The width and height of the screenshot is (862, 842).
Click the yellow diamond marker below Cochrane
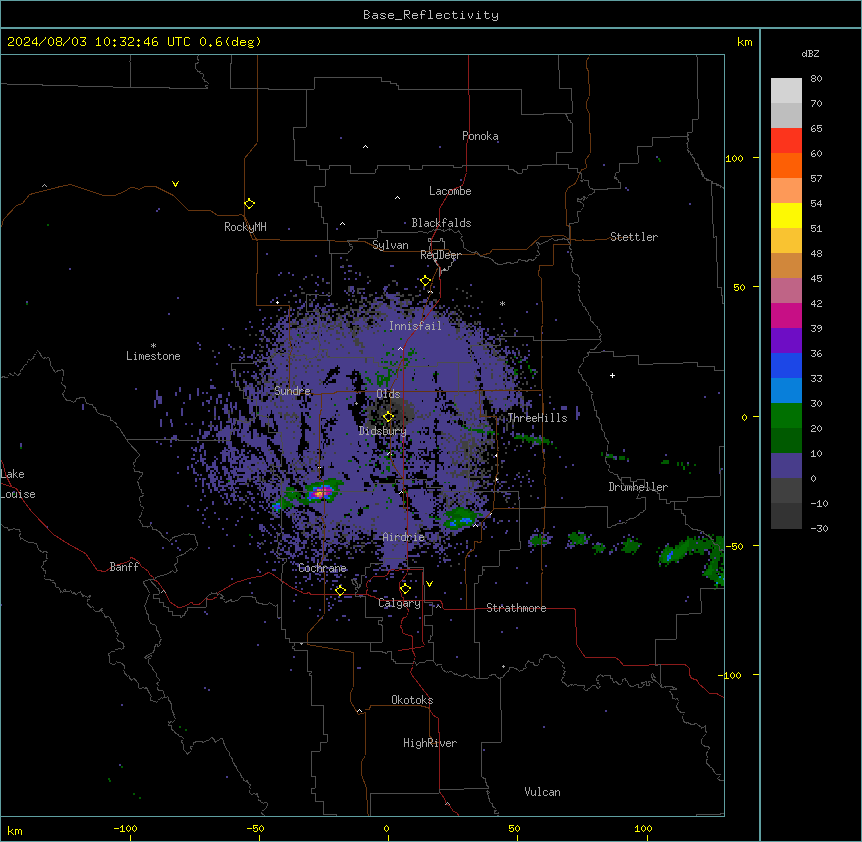tap(340, 590)
